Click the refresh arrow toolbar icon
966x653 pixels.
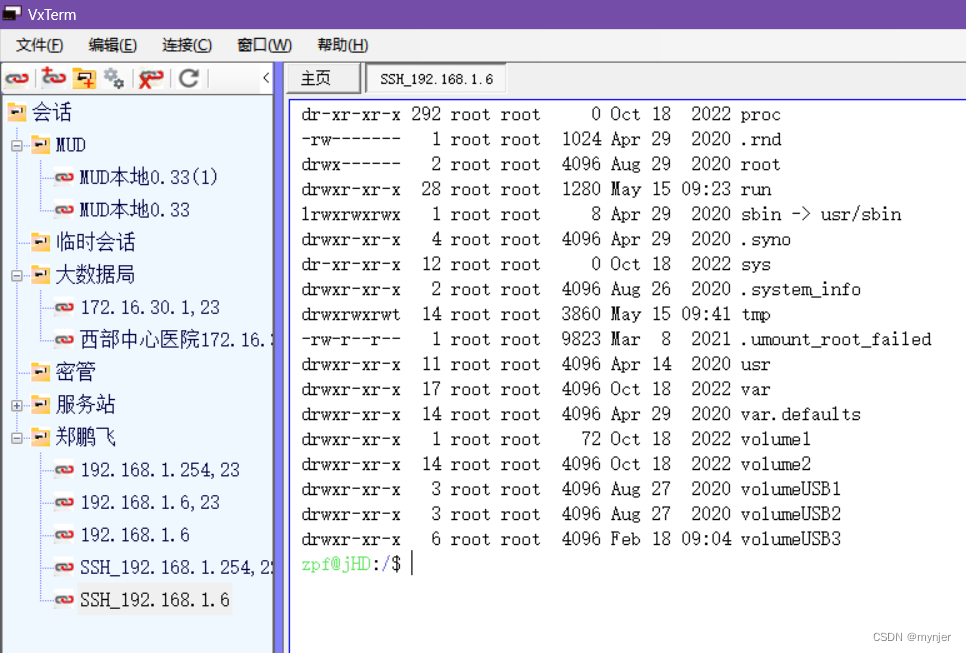[189, 78]
